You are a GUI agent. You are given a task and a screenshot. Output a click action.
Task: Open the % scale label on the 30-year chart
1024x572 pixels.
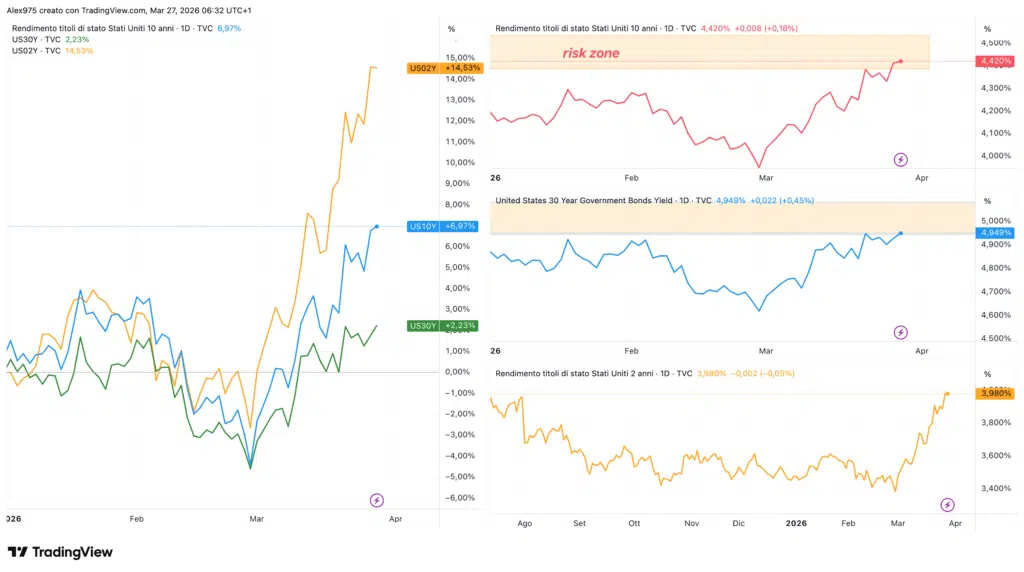pos(987,201)
